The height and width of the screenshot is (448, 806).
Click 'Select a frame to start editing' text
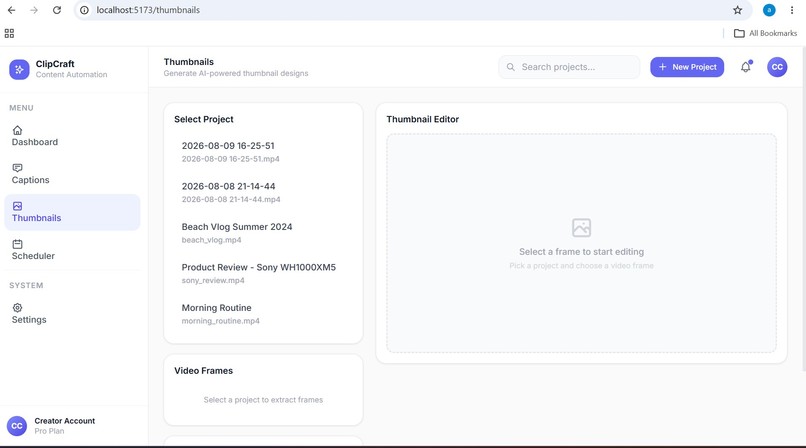(581, 252)
